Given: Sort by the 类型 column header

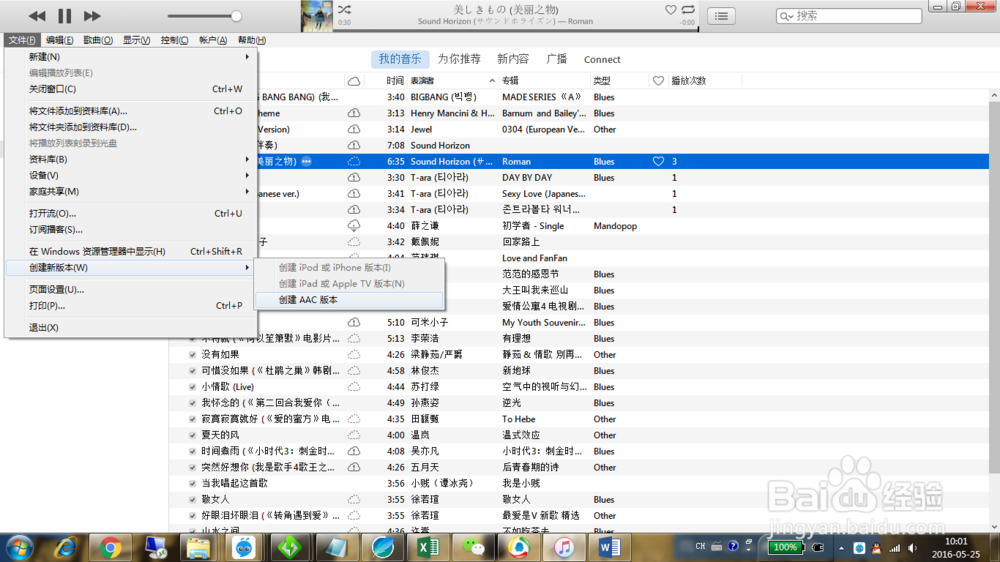Looking at the screenshot, I should [619, 81].
